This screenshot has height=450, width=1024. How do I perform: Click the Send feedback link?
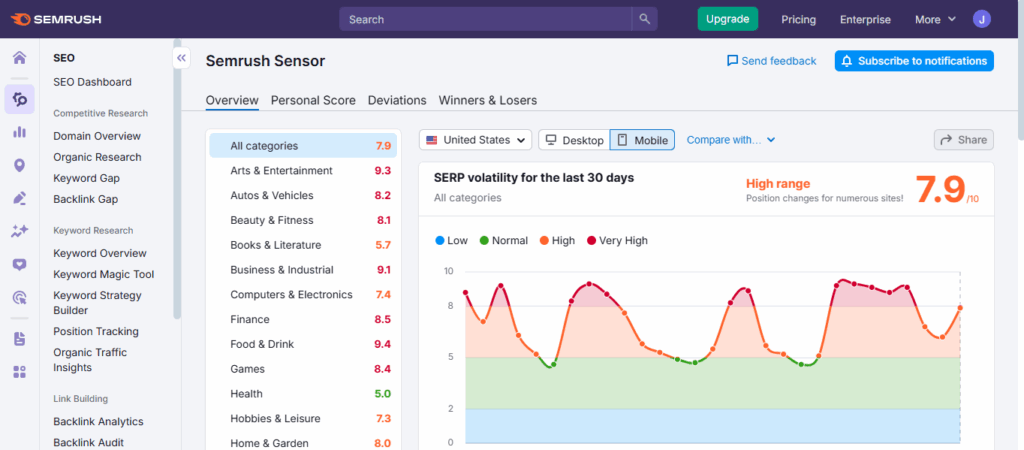[772, 61]
